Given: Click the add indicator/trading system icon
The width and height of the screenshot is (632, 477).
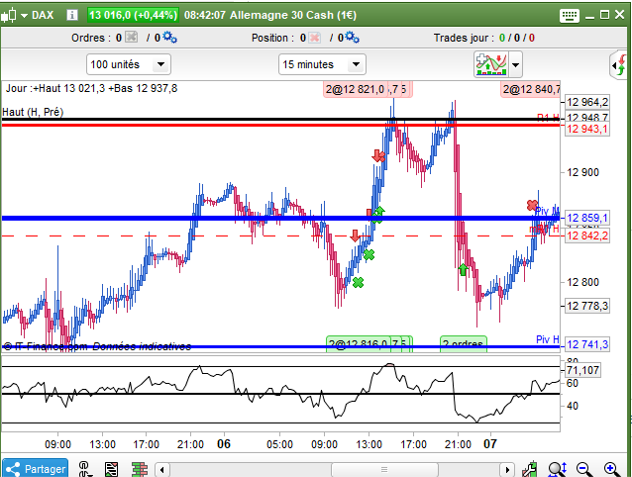Looking at the screenshot, I should pos(491,64).
